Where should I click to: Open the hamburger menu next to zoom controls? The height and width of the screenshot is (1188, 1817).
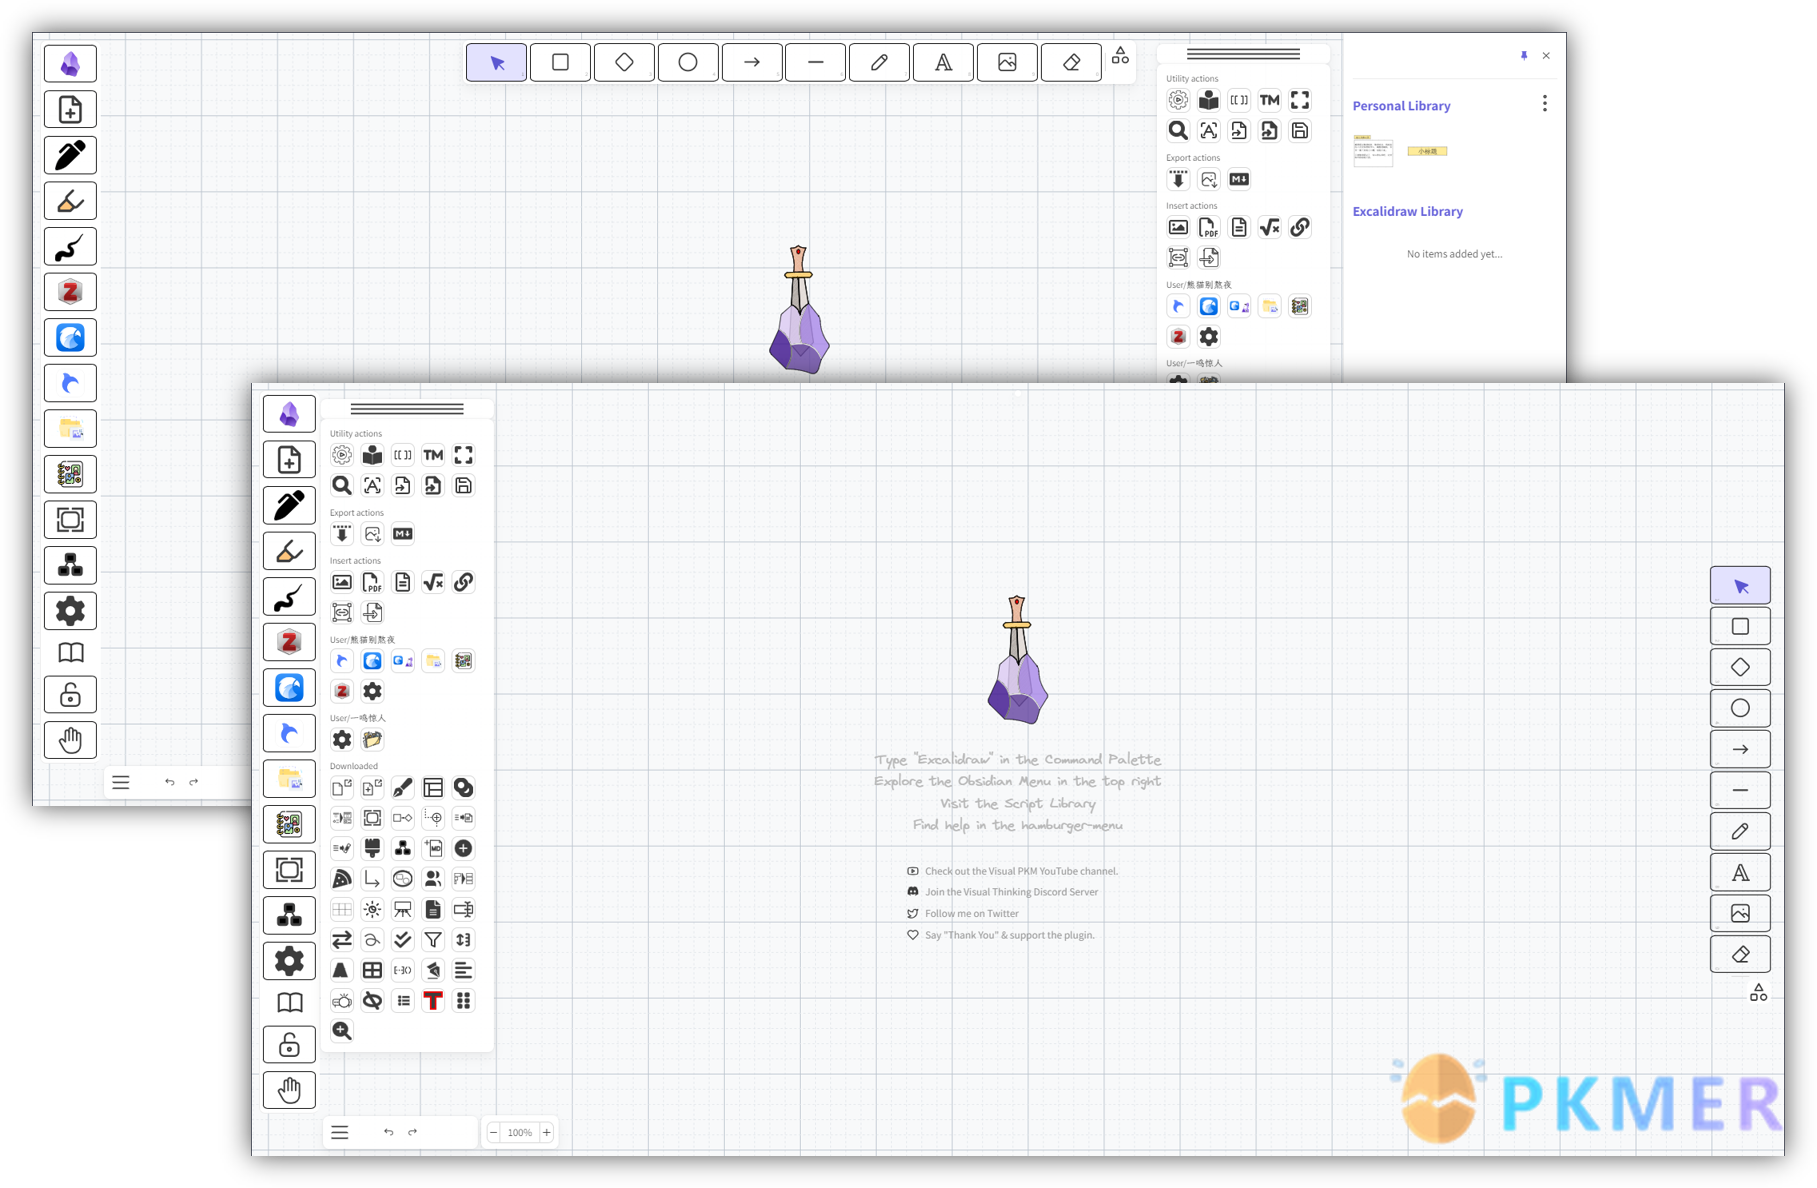340,1132
